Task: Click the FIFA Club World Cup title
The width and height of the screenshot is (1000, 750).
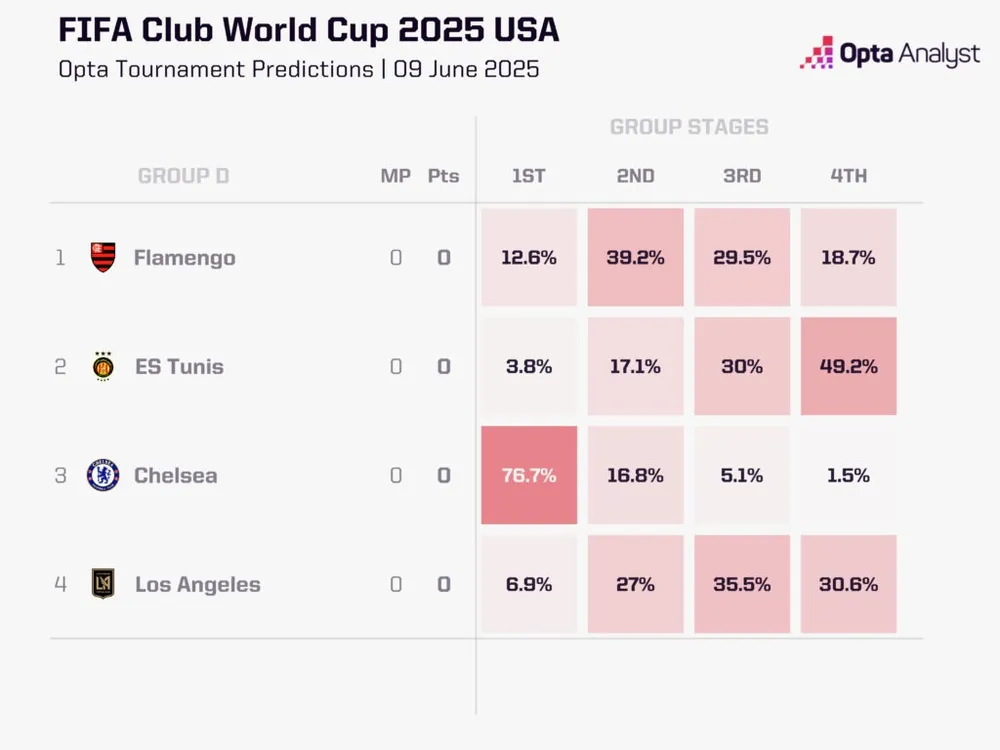Action: pyautogui.click(x=308, y=31)
